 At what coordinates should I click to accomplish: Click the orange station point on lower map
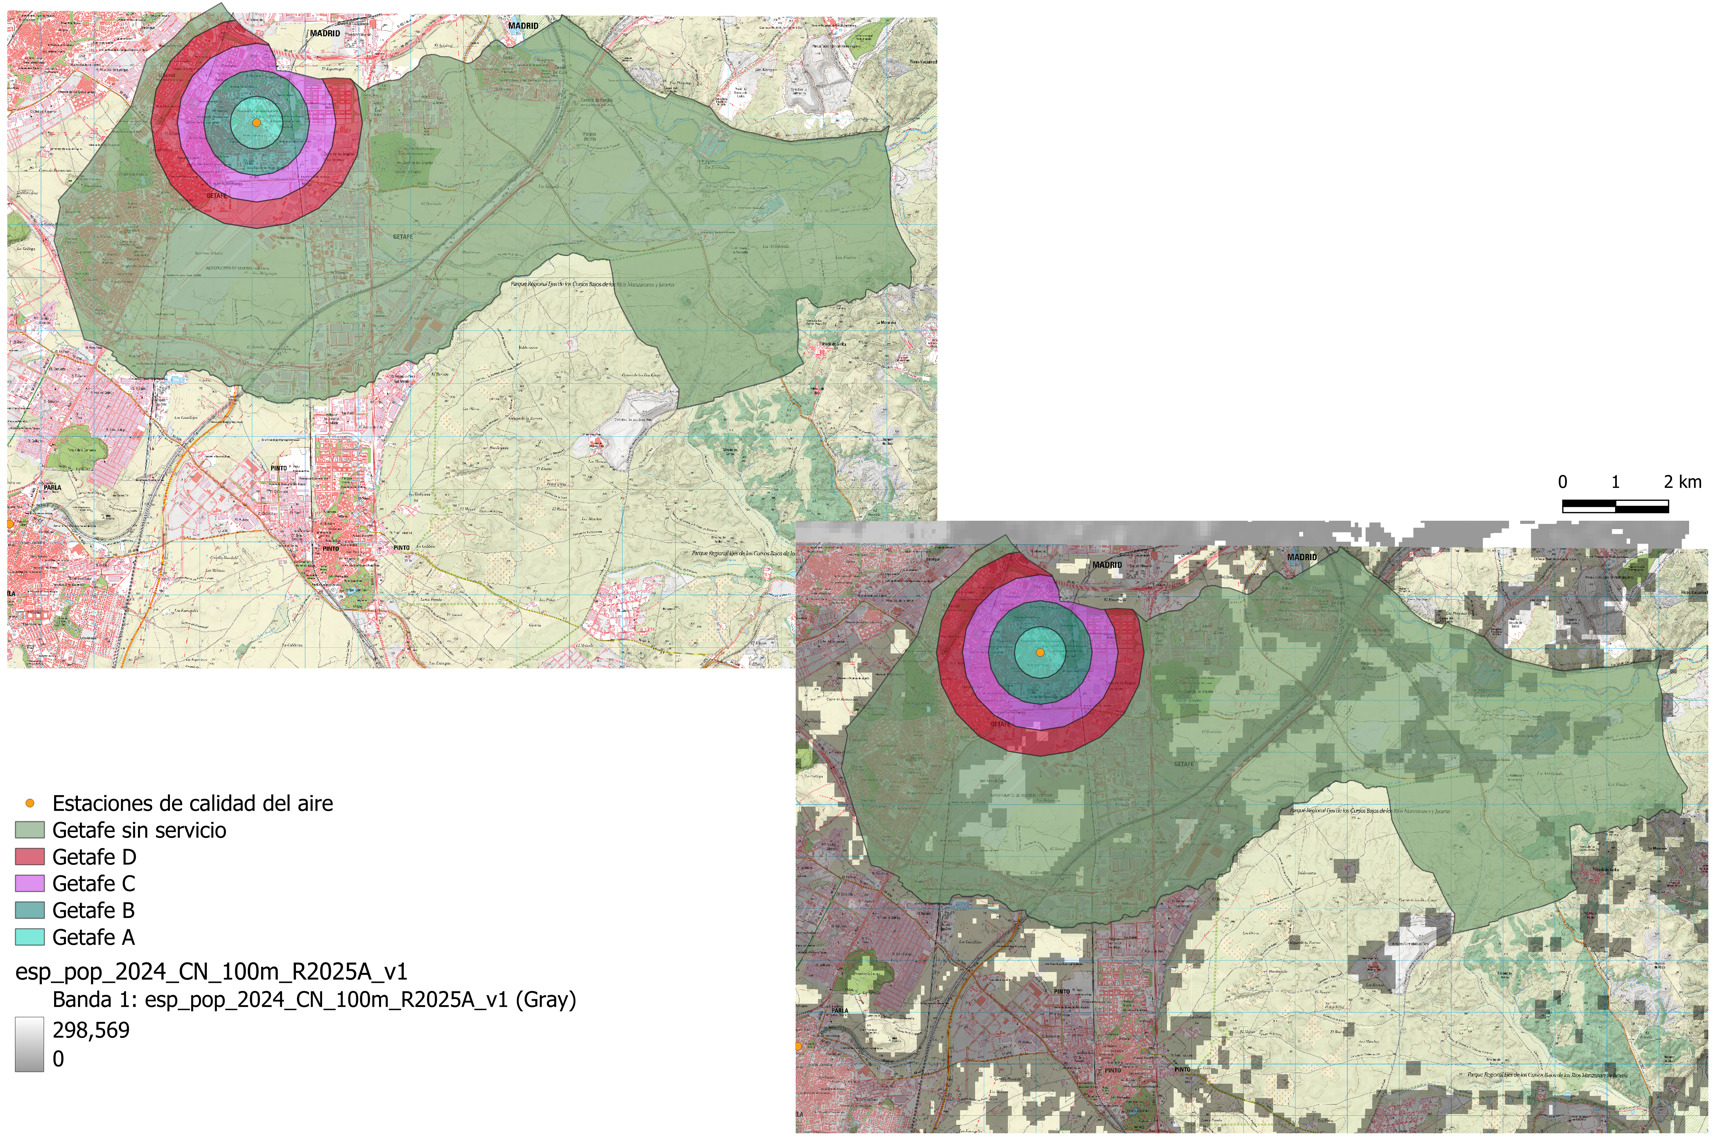click(1040, 652)
